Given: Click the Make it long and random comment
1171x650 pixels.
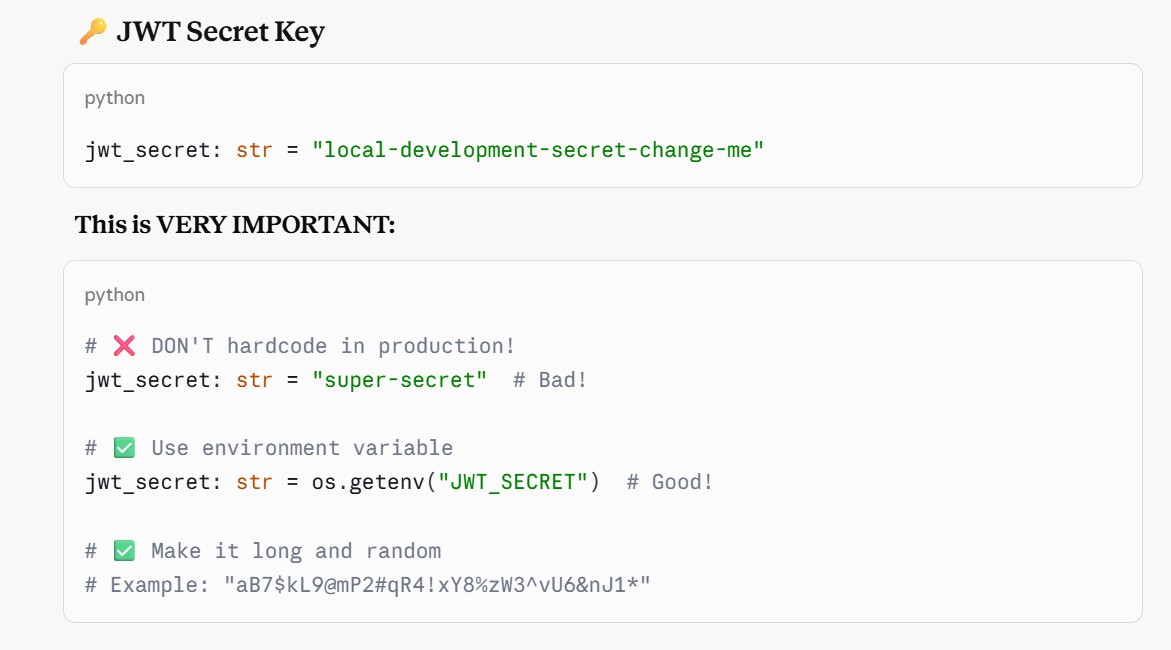Looking at the screenshot, I should (296, 551).
